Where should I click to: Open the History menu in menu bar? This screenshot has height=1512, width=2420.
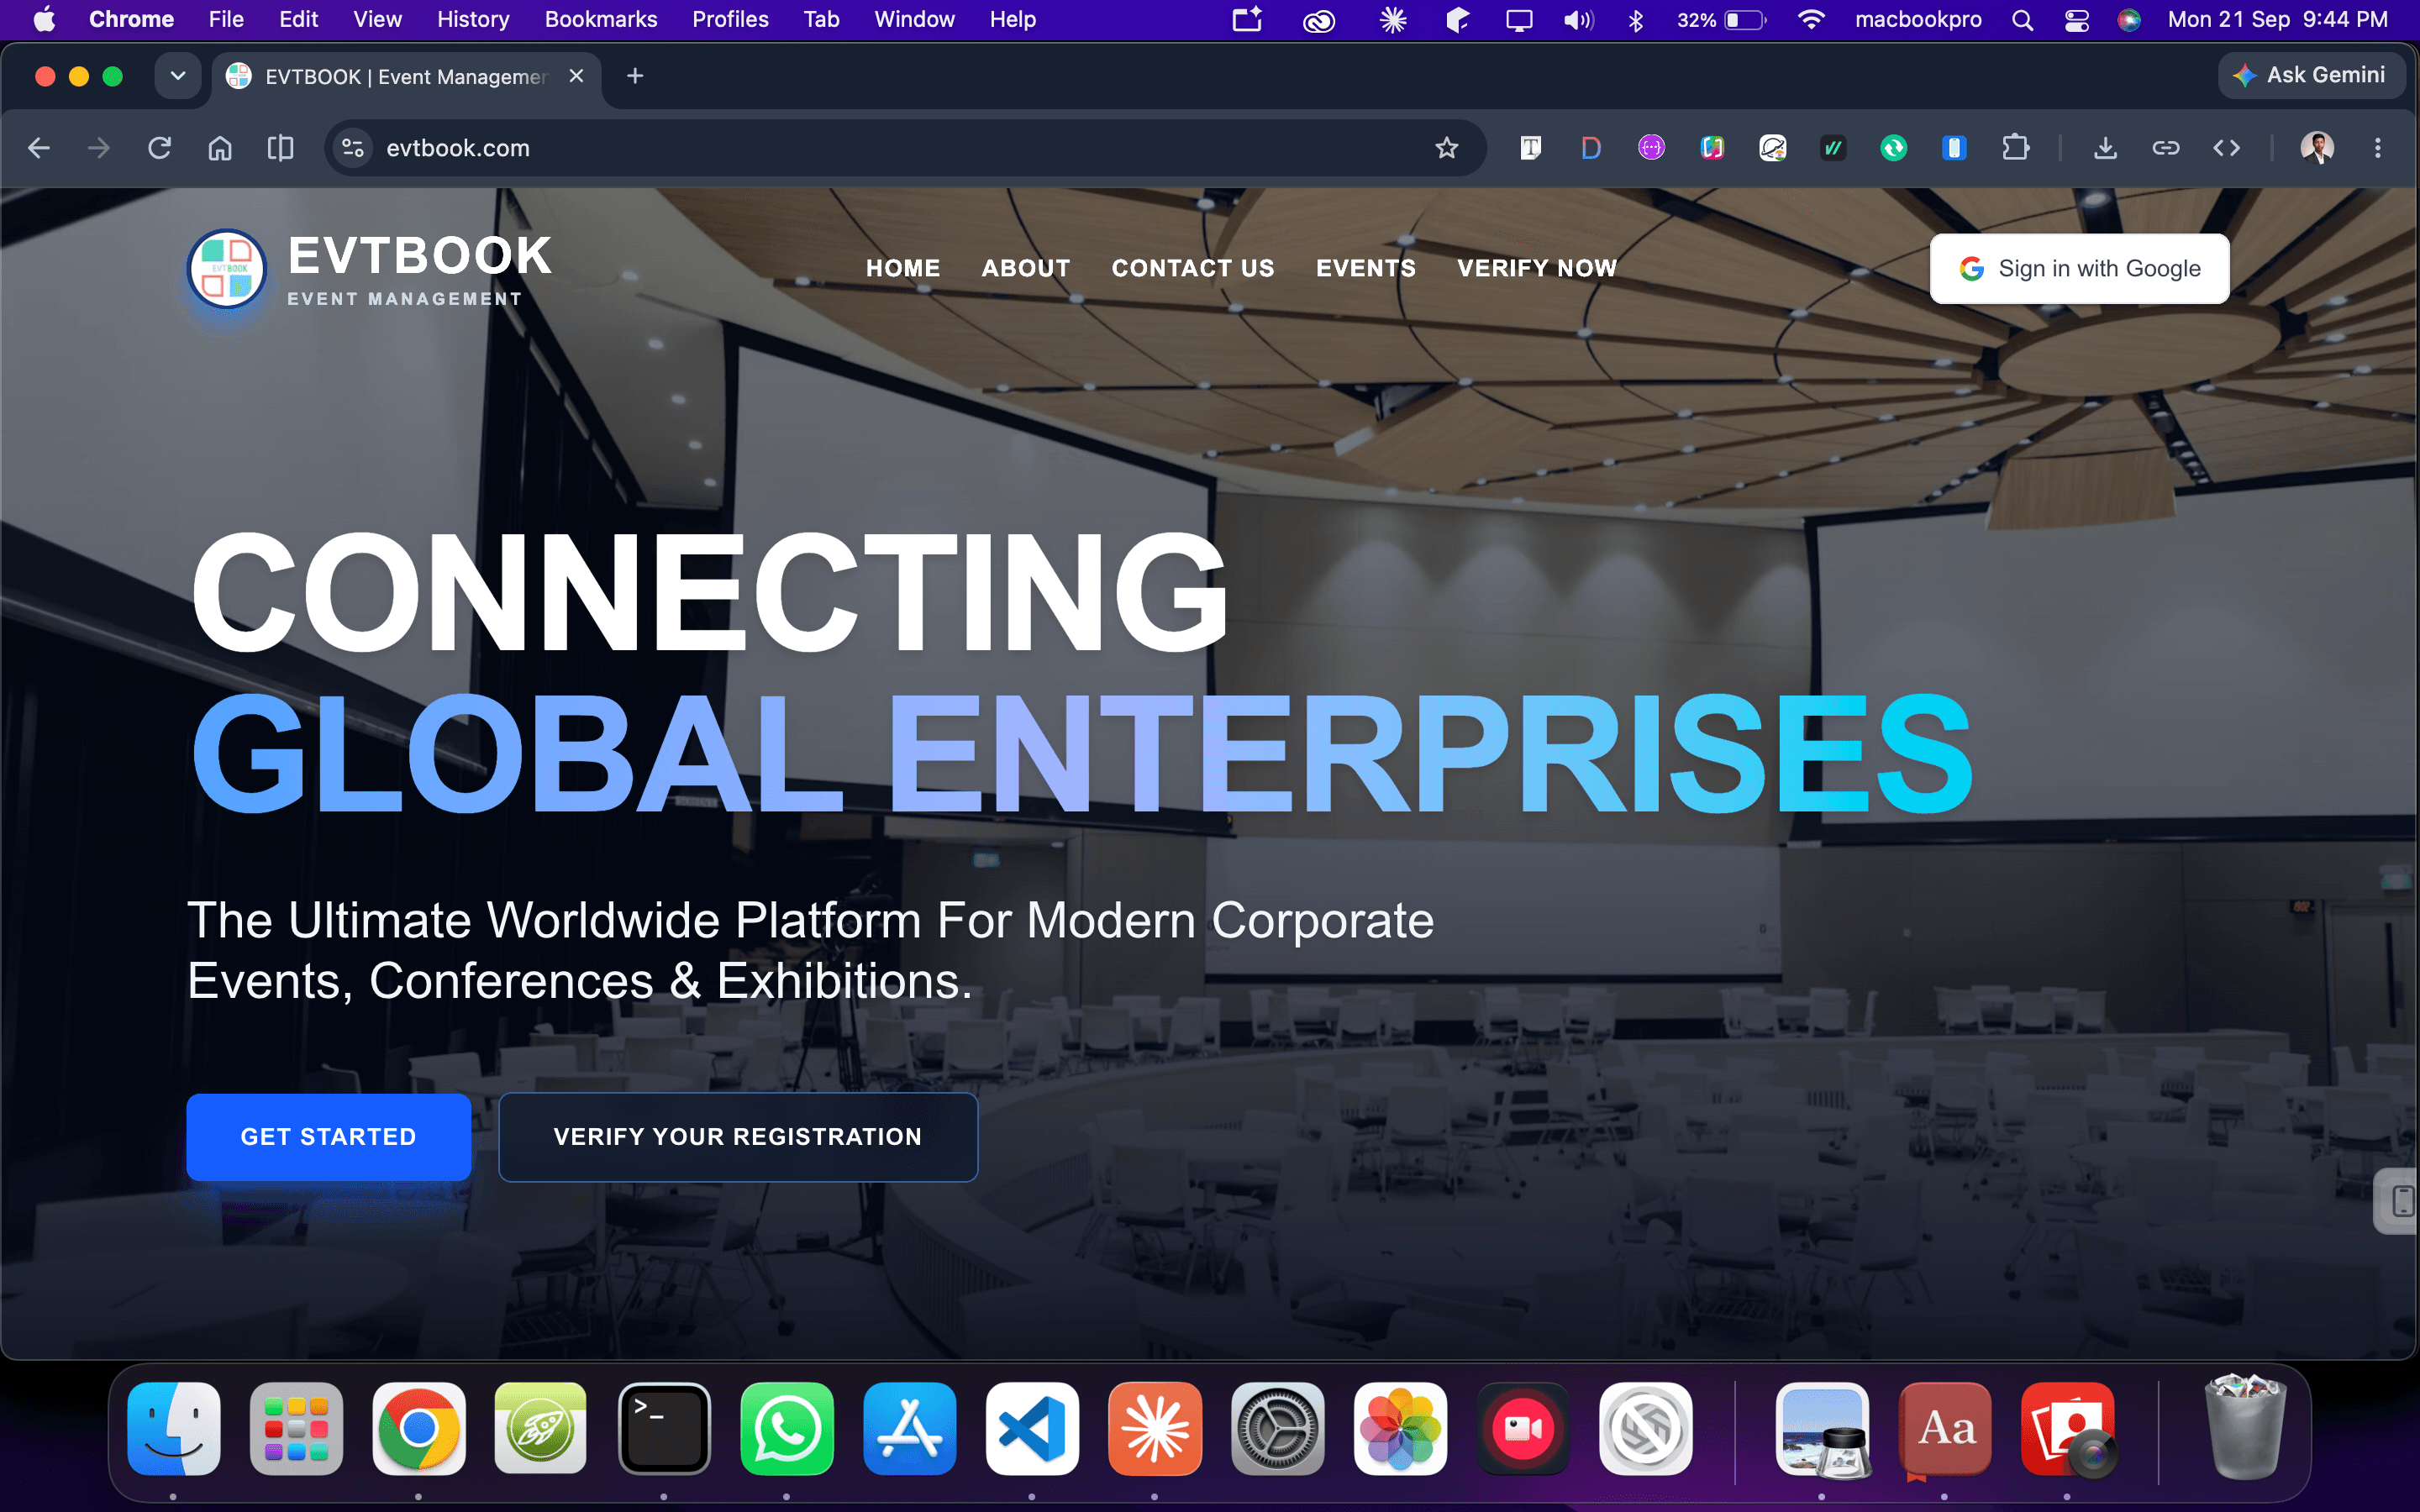point(473,19)
